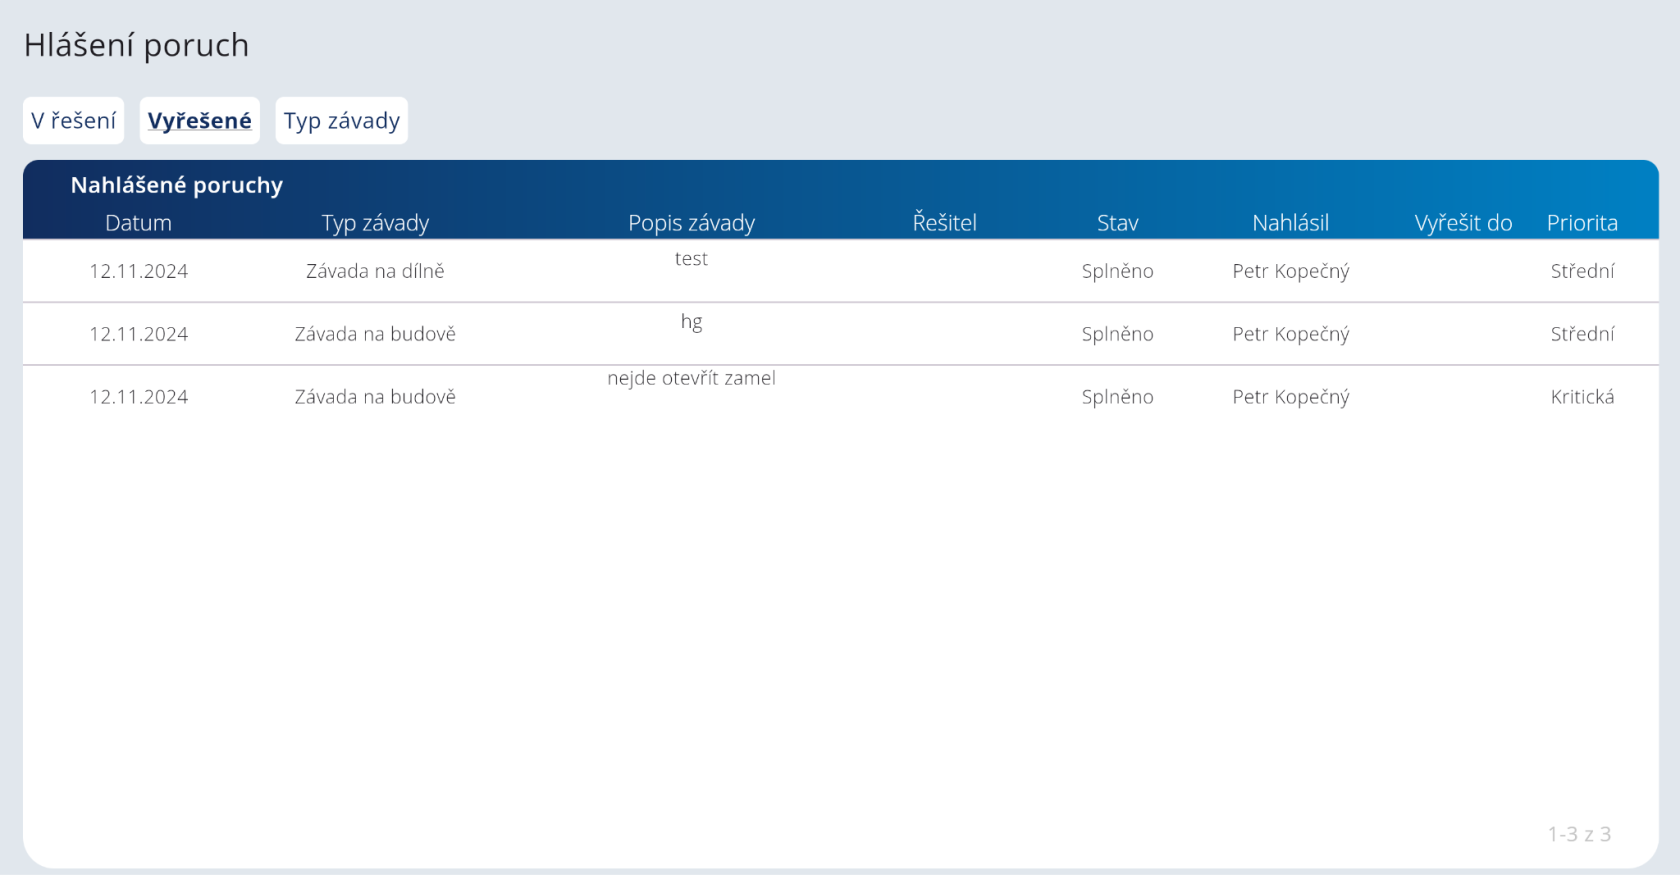Click the "Typ závady" column header
The height and width of the screenshot is (875, 1680).
point(375,223)
